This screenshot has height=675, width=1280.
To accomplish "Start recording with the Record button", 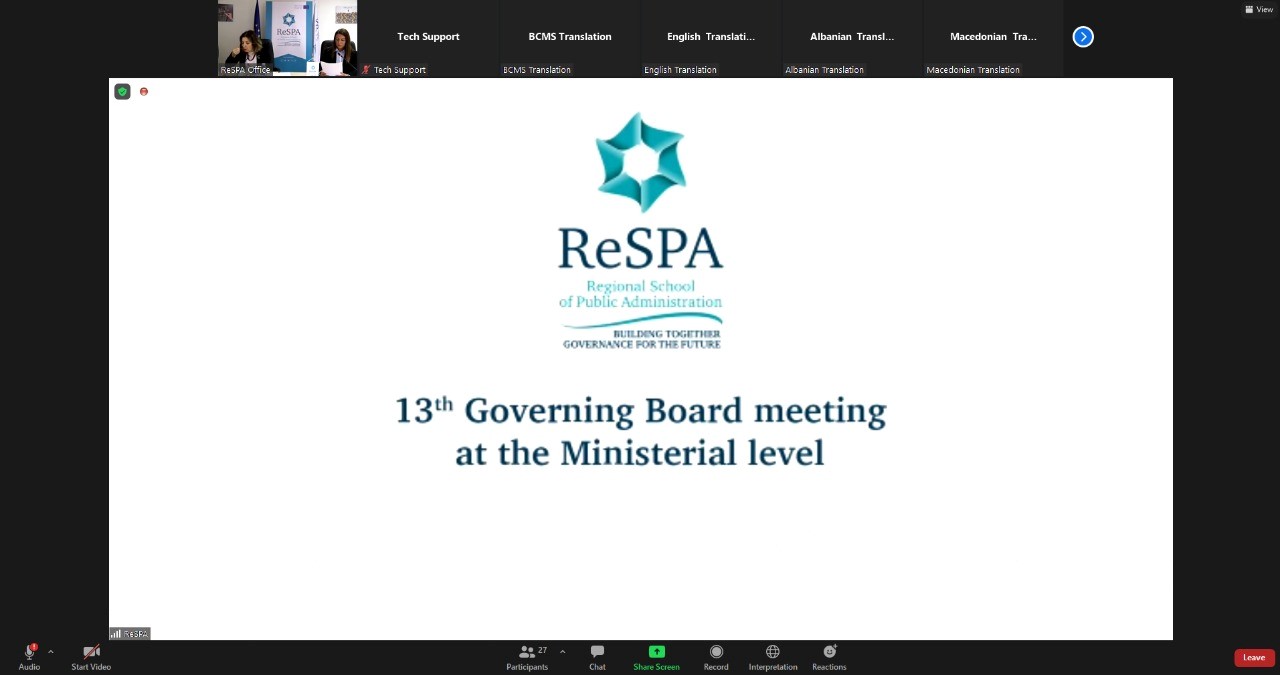I will [716, 657].
